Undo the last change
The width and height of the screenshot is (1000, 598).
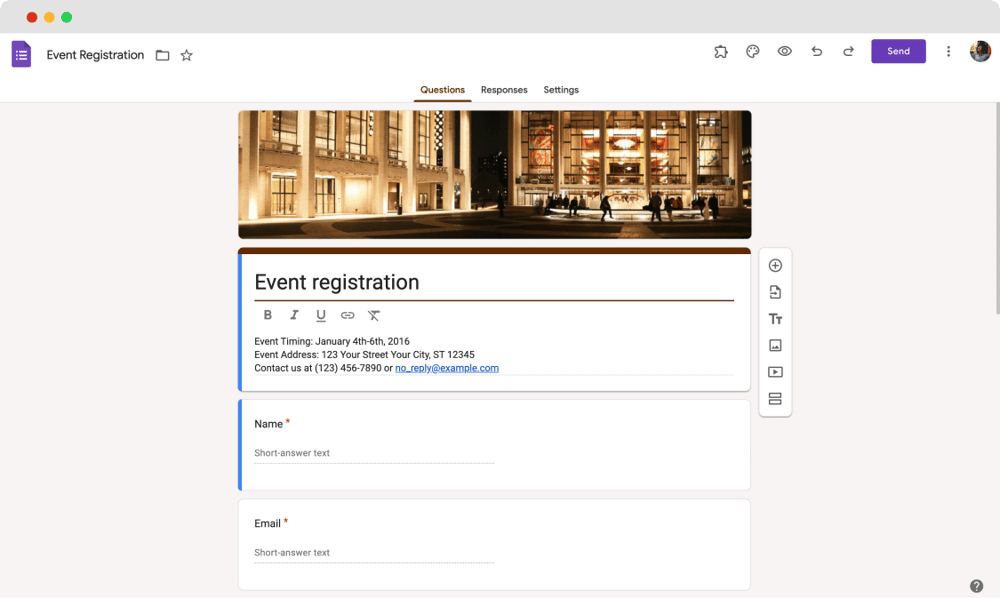click(x=816, y=51)
